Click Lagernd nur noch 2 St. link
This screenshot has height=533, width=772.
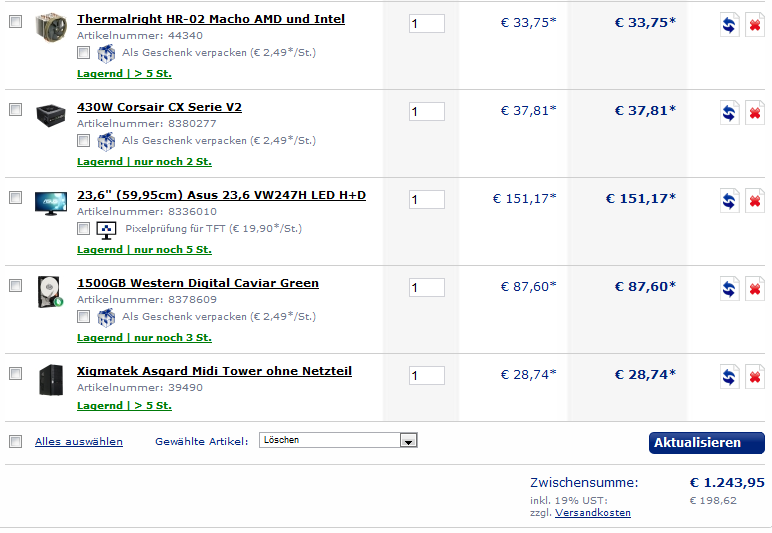[144, 162]
